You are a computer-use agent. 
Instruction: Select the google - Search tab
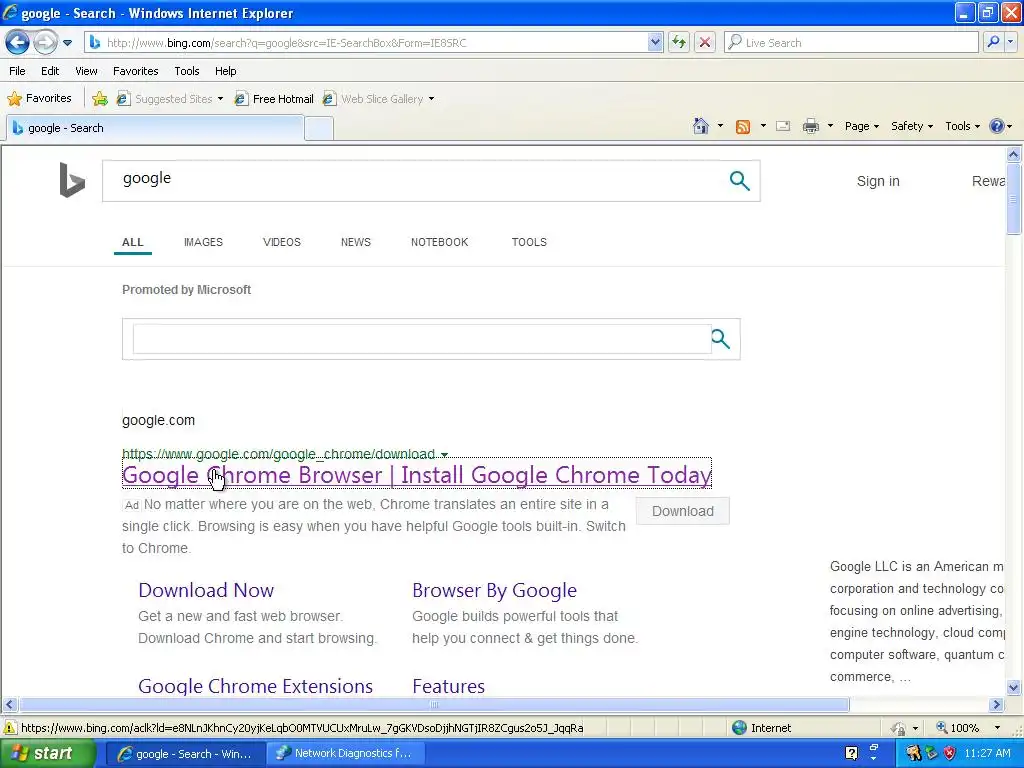point(155,128)
